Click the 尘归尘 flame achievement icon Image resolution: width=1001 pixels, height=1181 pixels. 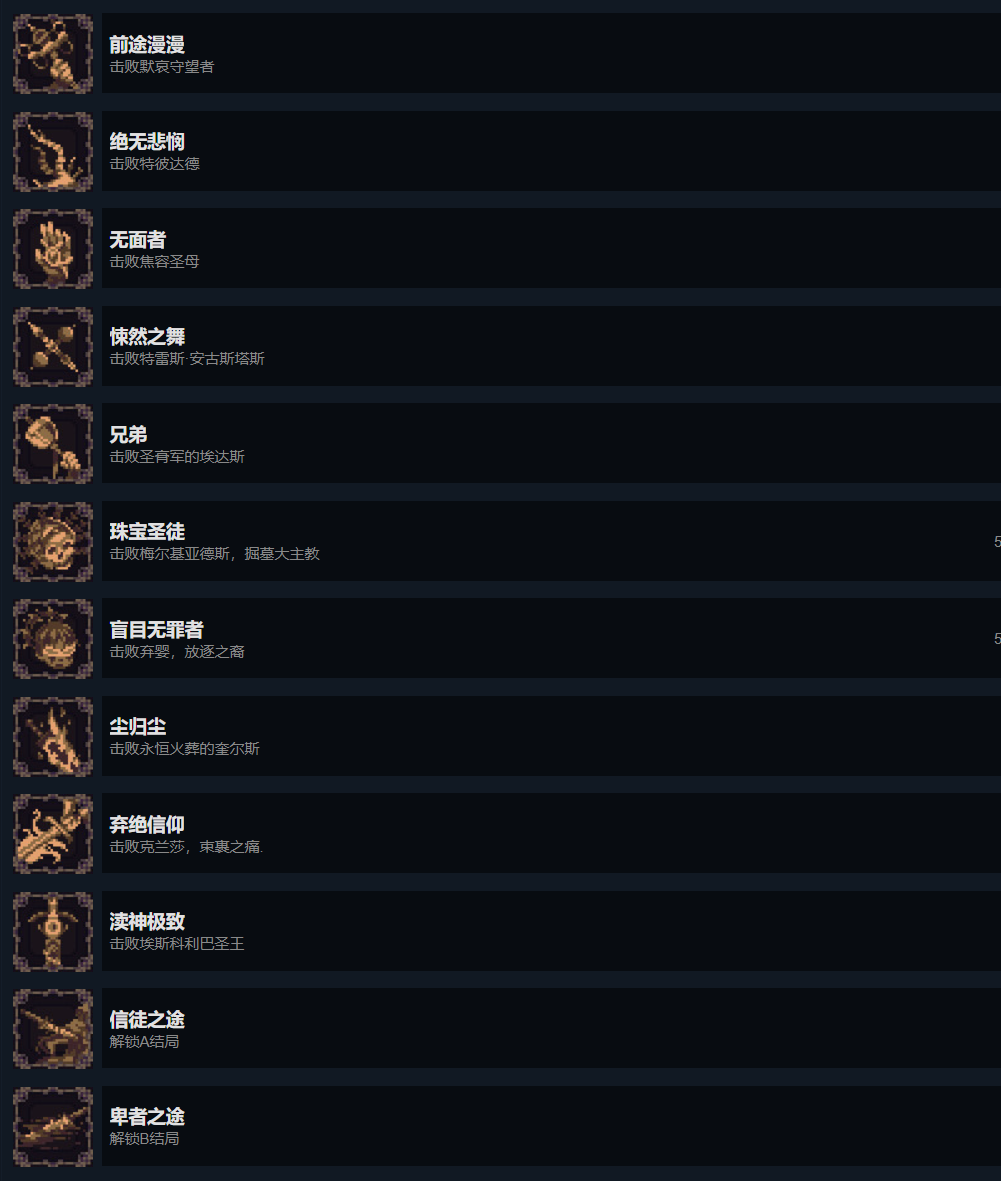pos(53,737)
